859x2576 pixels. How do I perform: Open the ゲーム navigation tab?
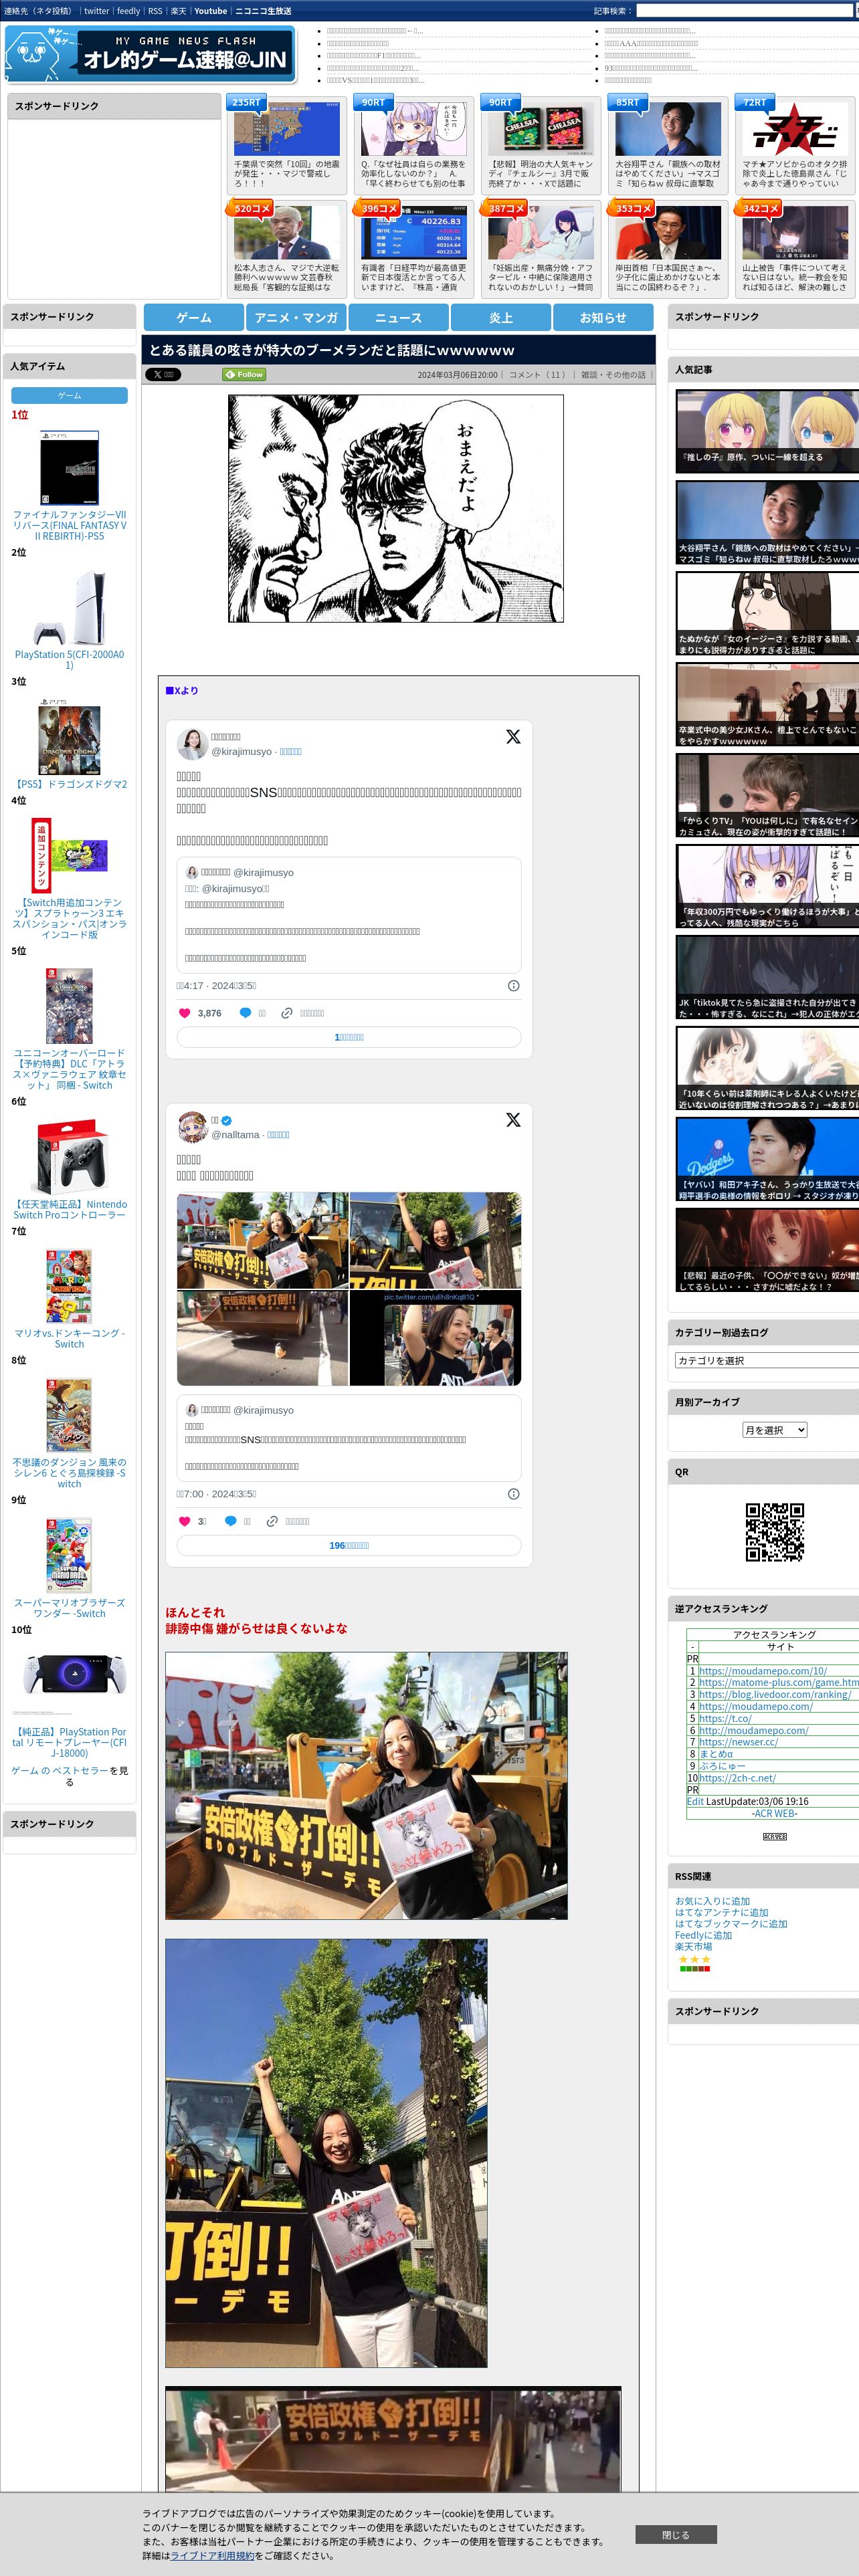pyautogui.click(x=194, y=317)
